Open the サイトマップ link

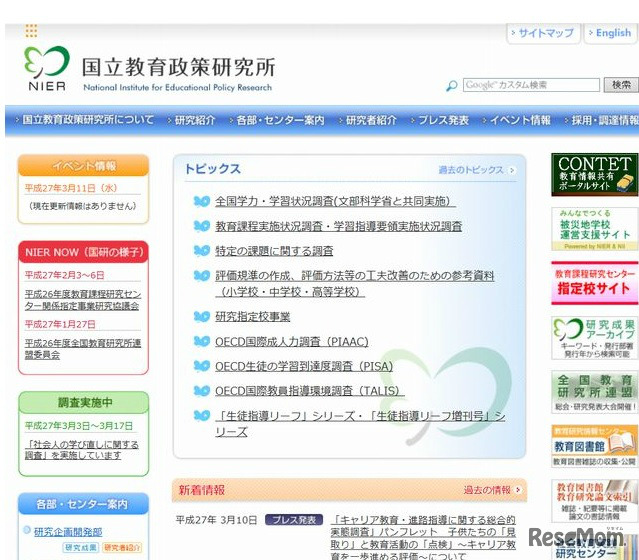[543, 33]
